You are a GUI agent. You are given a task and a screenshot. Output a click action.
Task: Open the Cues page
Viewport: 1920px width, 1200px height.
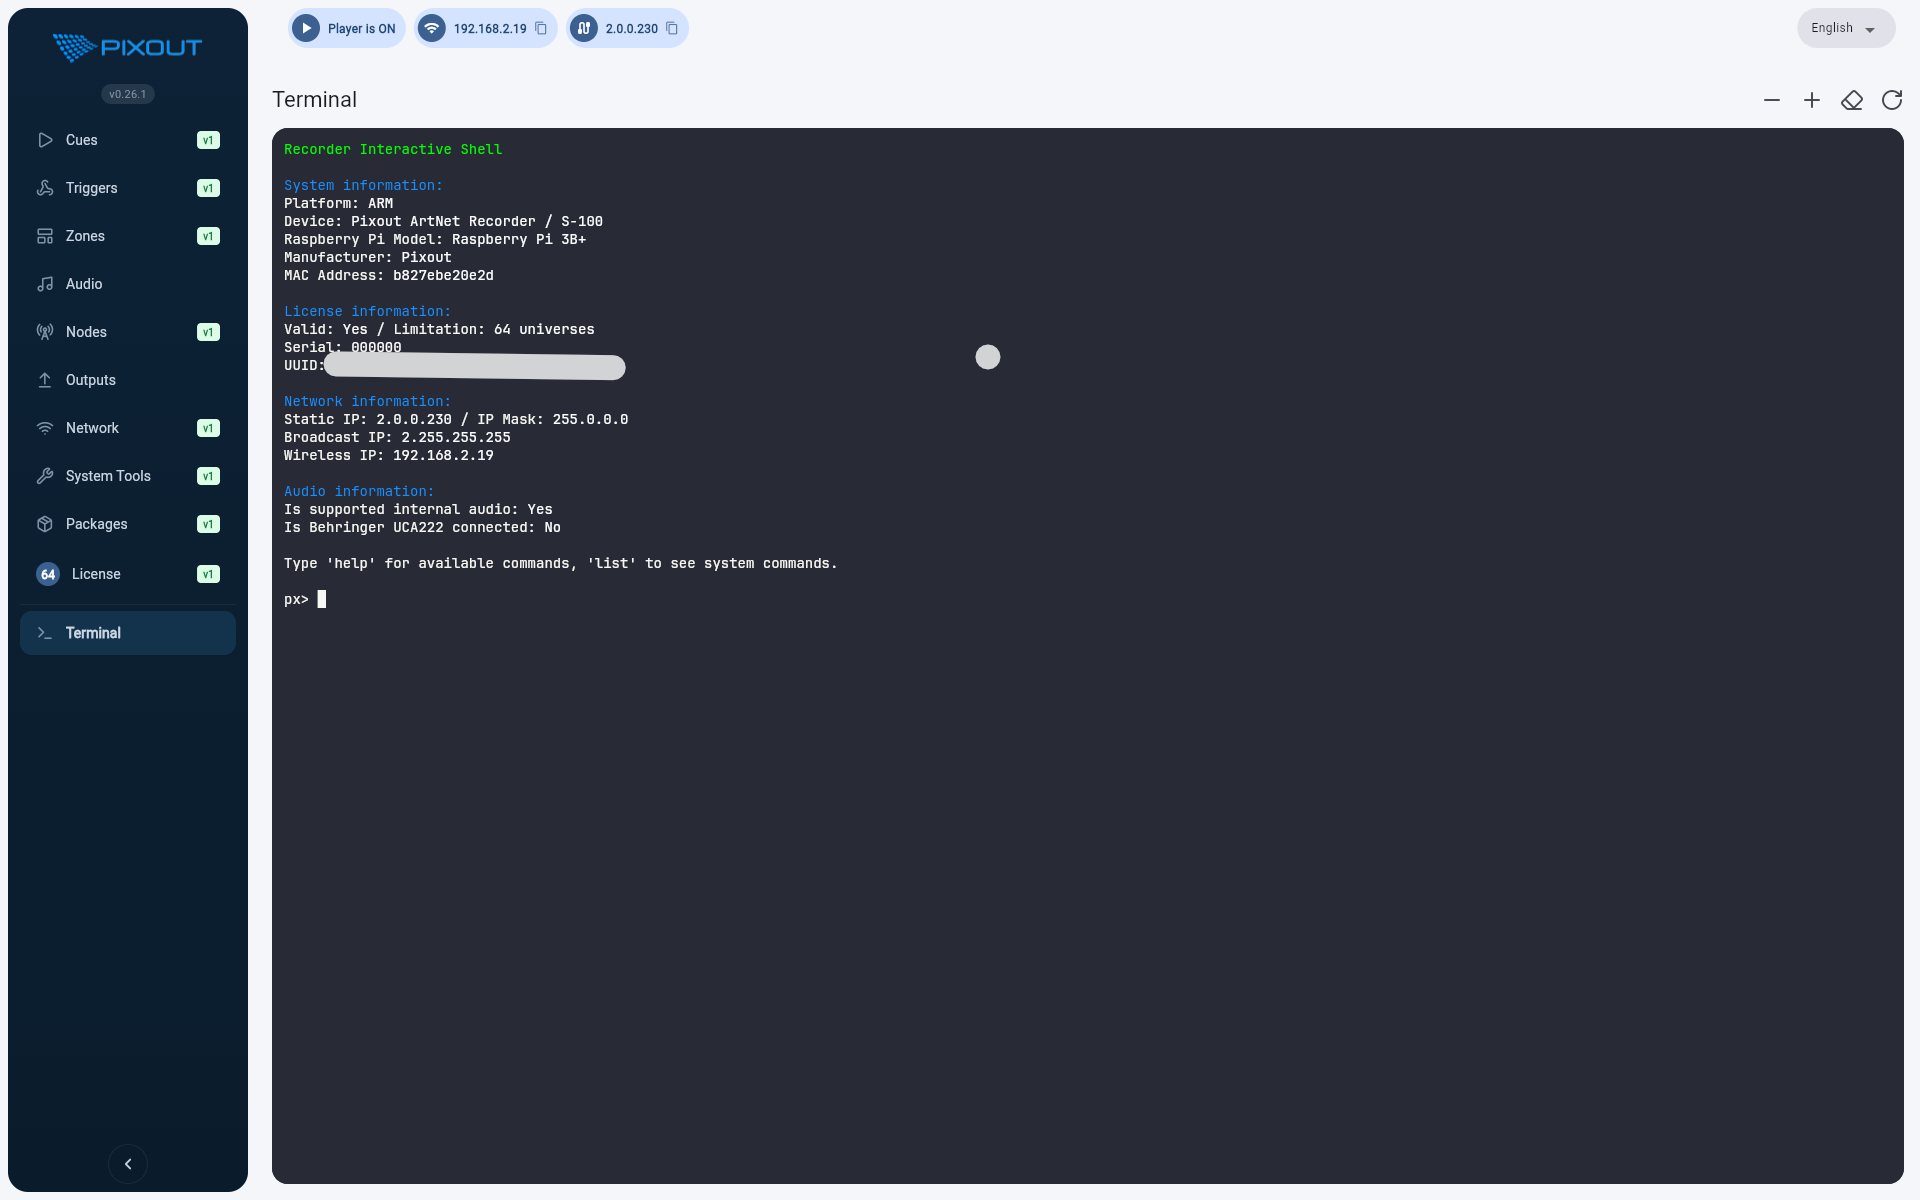pyautogui.click(x=128, y=140)
